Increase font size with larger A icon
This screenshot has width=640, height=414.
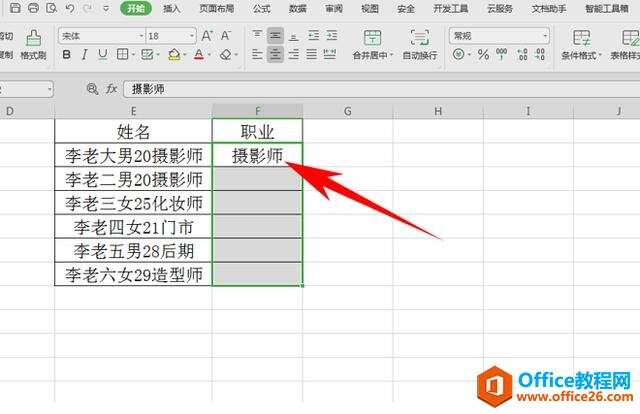click(x=207, y=36)
